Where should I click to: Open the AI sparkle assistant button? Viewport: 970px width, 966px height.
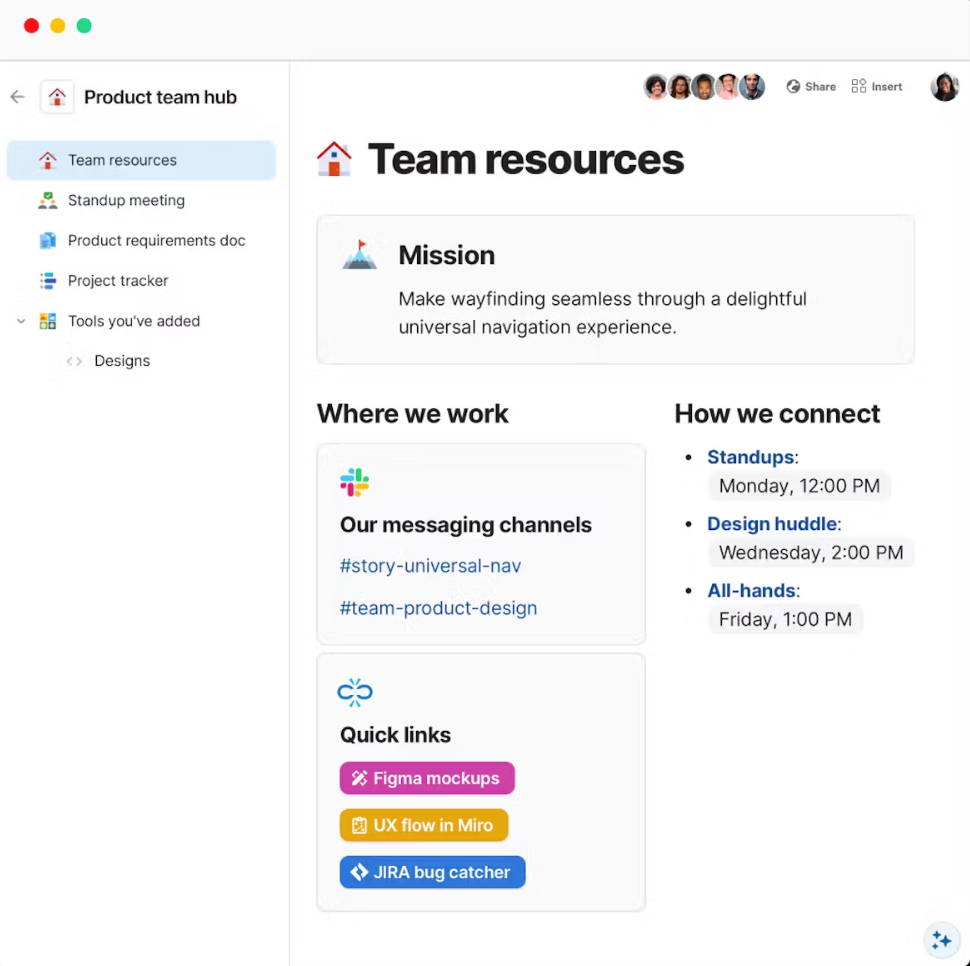tap(941, 940)
